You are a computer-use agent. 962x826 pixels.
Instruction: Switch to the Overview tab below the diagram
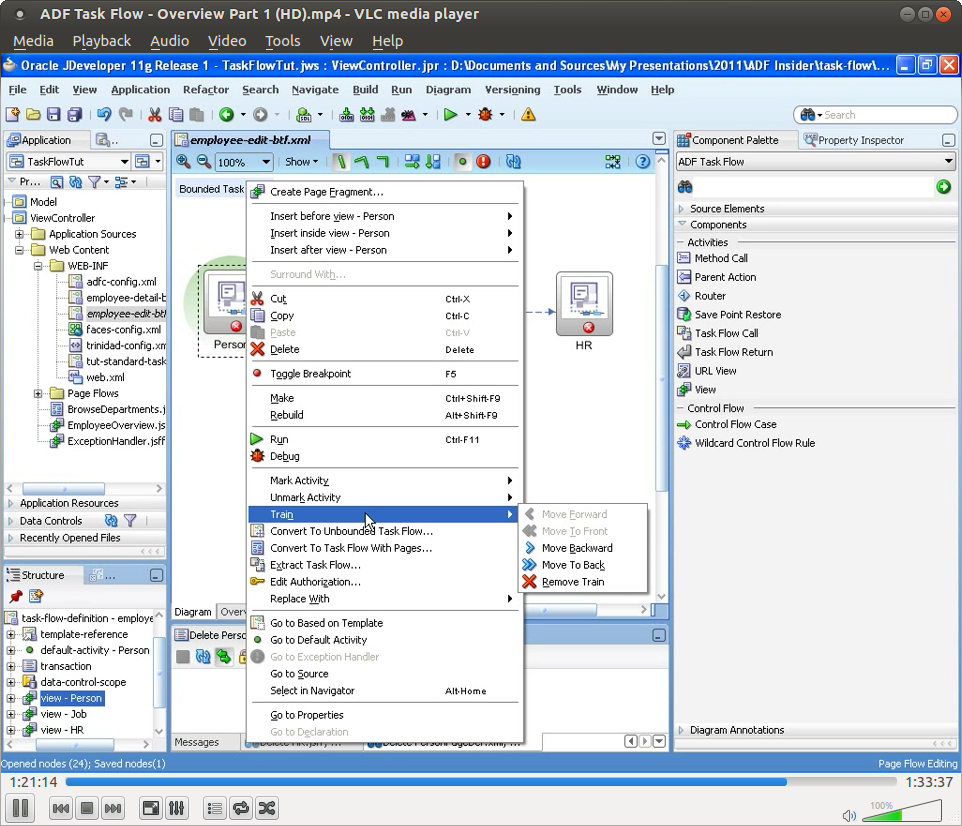click(234, 612)
